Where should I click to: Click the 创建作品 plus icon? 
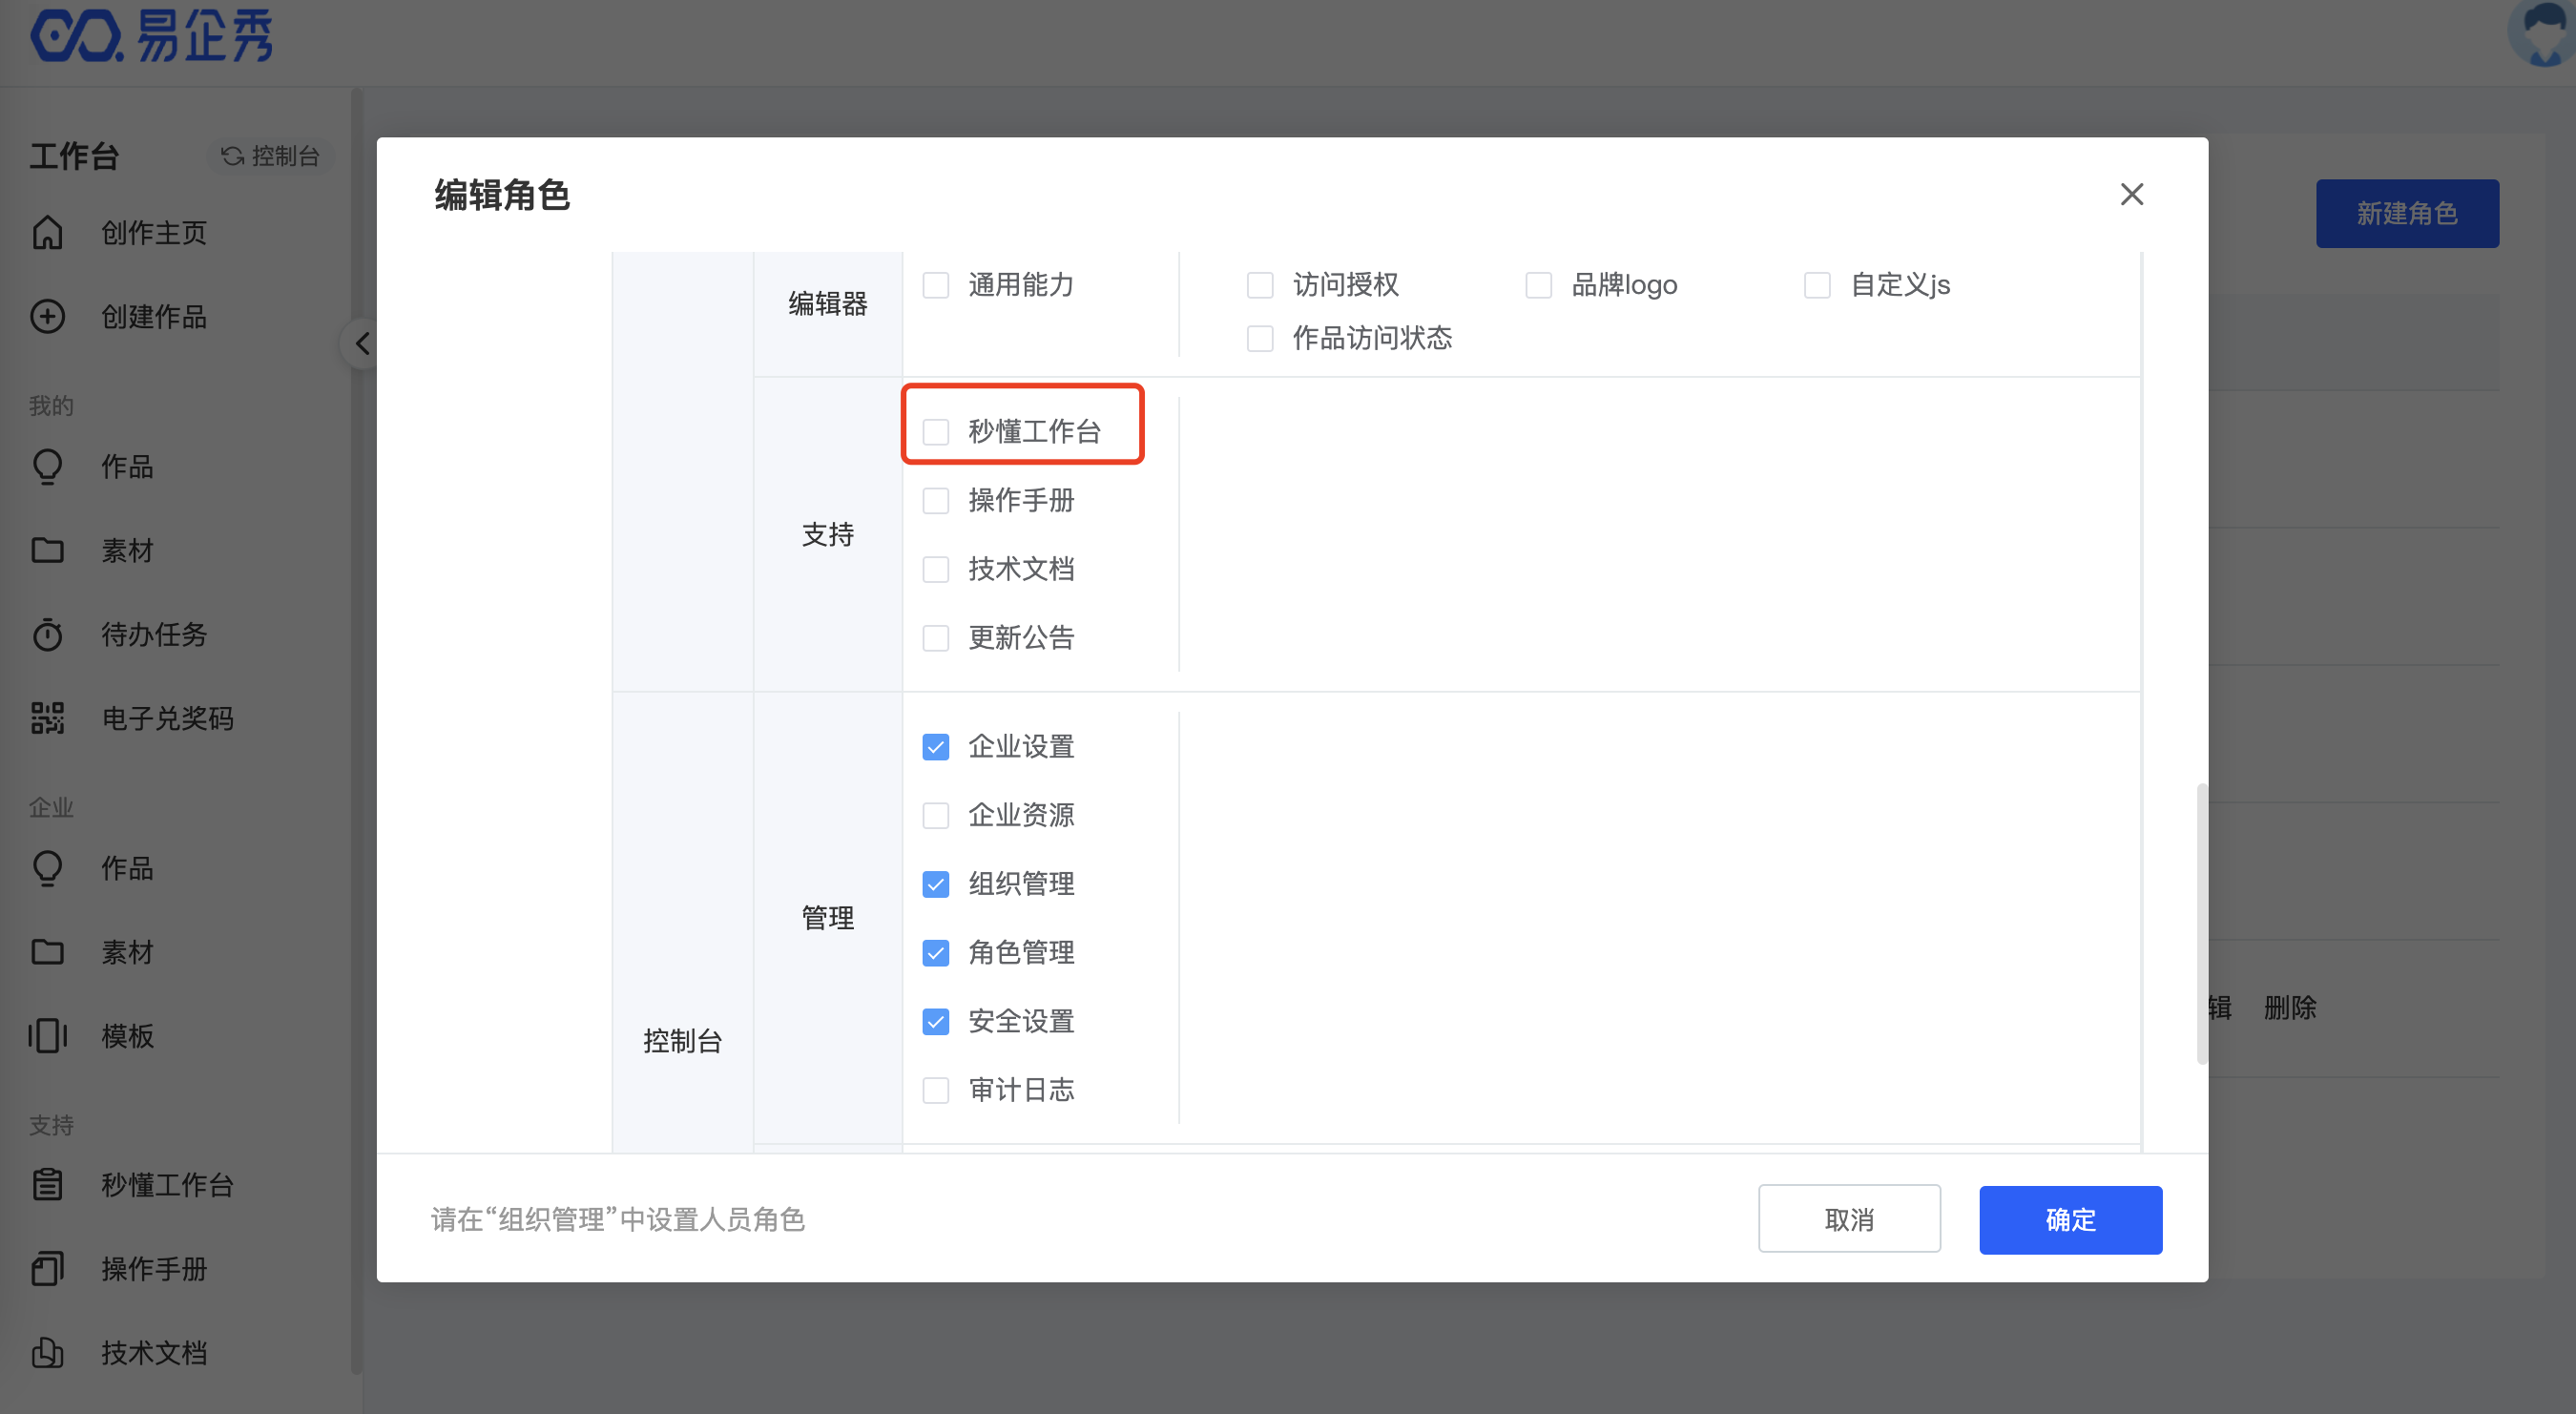pyautogui.click(x=47, y=316)
